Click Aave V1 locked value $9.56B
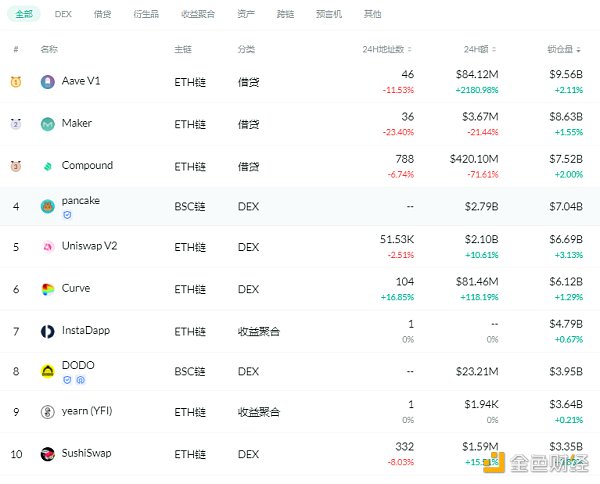600x484 pixels. 566,74
